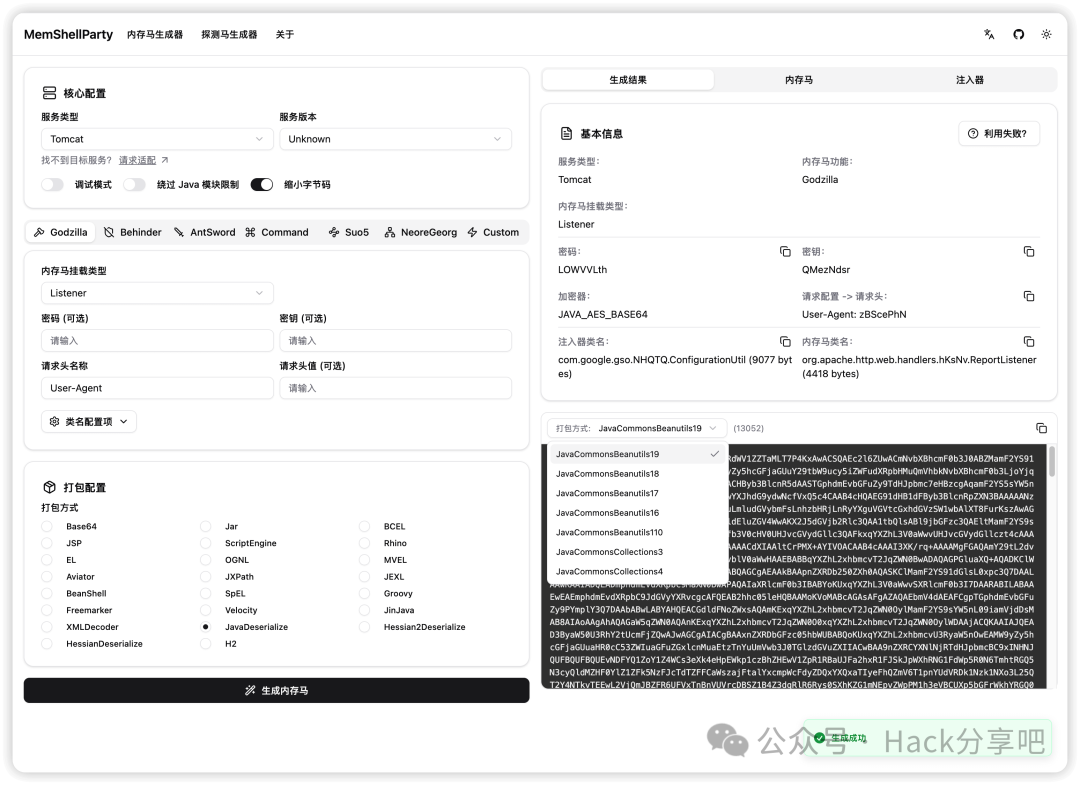
Task: Toggle the light/dark theme icon
Action: [1046, 34]
